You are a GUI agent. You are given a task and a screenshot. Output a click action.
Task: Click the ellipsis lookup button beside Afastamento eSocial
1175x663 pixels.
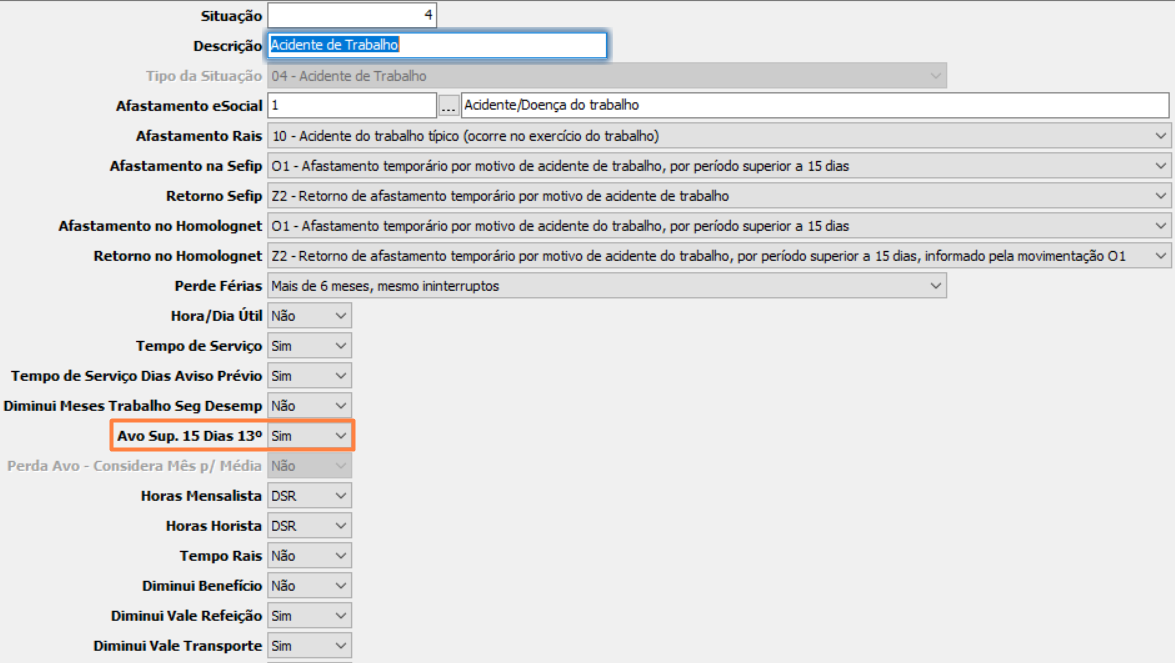coord(448,105)
